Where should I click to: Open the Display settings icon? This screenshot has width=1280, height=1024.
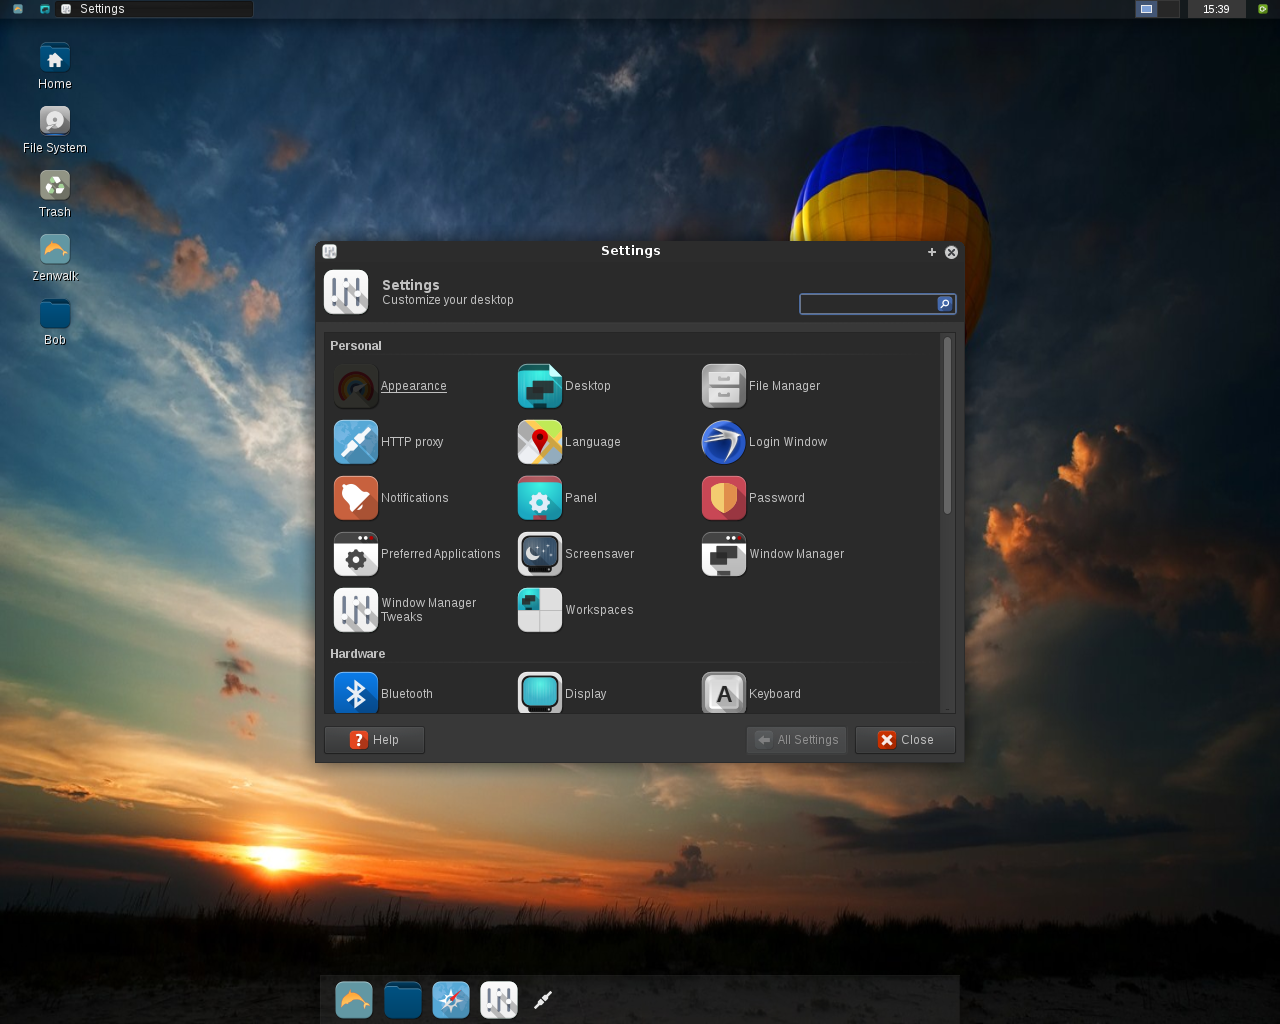540,693
